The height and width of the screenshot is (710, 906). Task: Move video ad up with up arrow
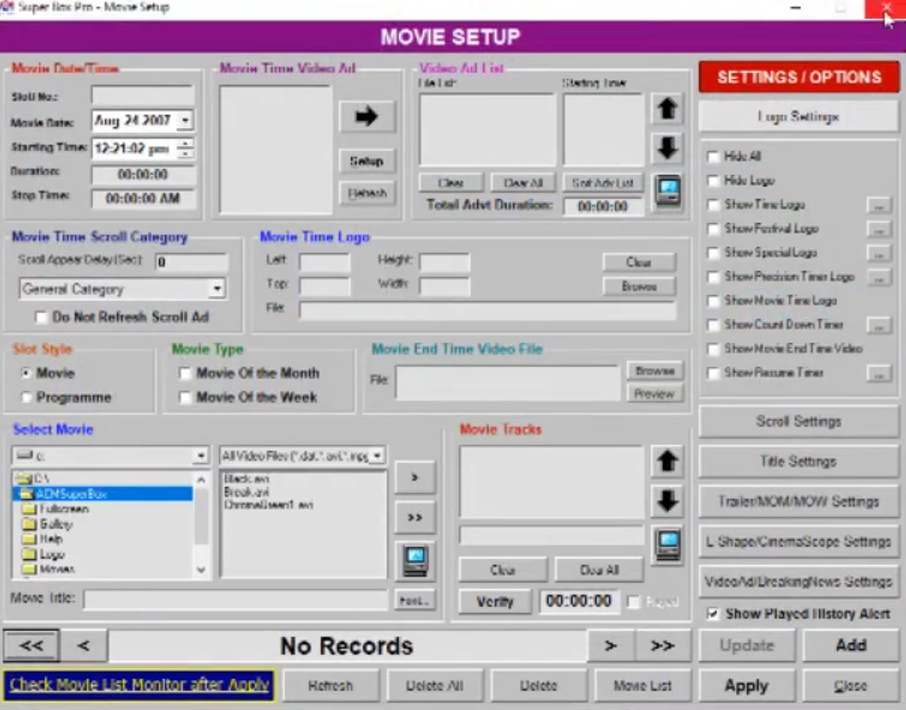pyautogui.click(x=667, y=108)
